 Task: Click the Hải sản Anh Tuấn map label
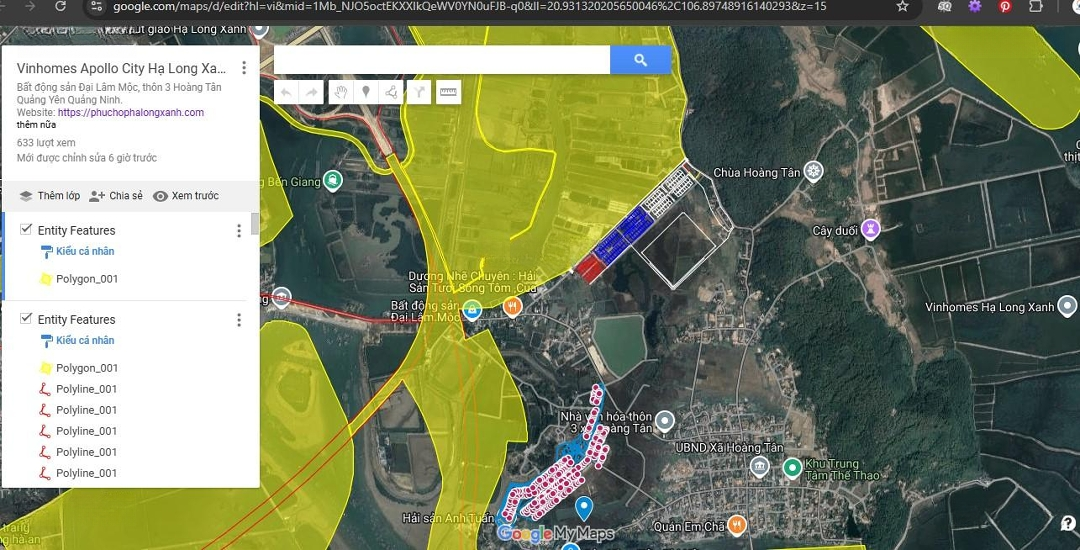click(x=448, y=518)
